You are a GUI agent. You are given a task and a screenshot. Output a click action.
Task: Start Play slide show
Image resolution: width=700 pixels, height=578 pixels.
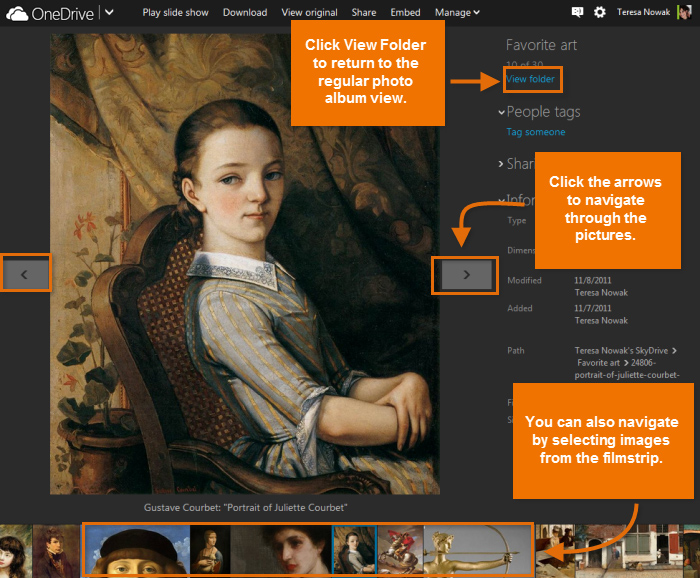point(176,12)
